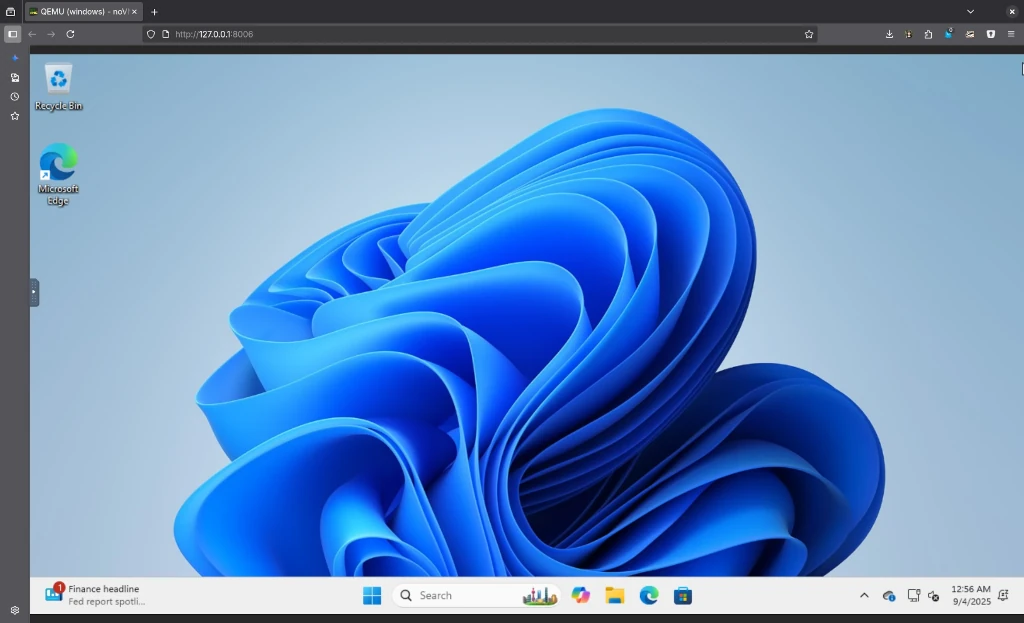The image size is (1024, 623).
Task: Open the Extensions puzzle icon
Action: coord(929,34)
